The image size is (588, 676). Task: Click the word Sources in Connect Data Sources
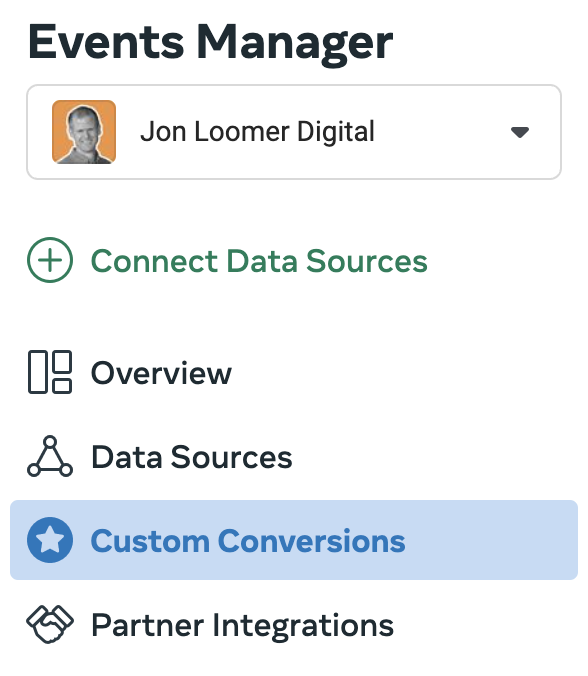coord(366,261)
